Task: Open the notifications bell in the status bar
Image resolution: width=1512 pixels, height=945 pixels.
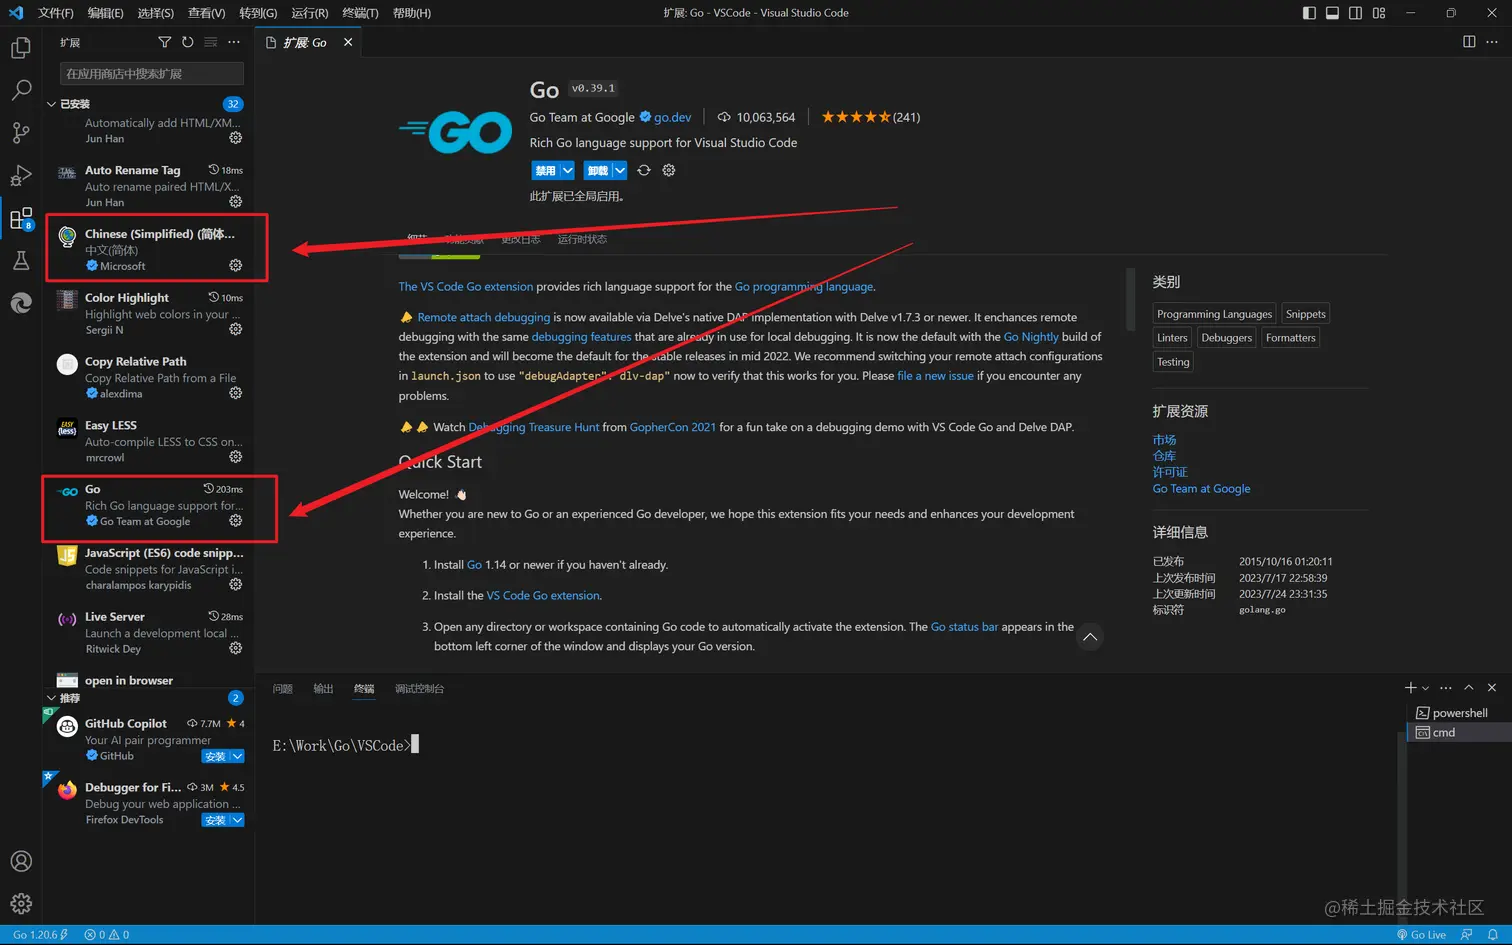Action: point(1492,935)
